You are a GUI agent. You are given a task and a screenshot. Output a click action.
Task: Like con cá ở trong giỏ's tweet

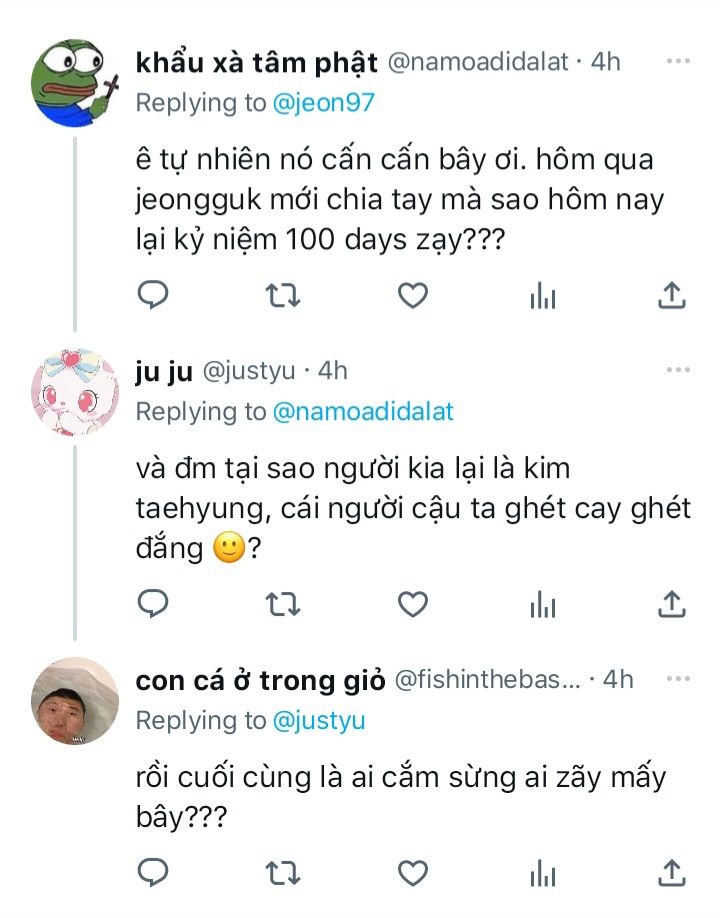pos(413,872)
